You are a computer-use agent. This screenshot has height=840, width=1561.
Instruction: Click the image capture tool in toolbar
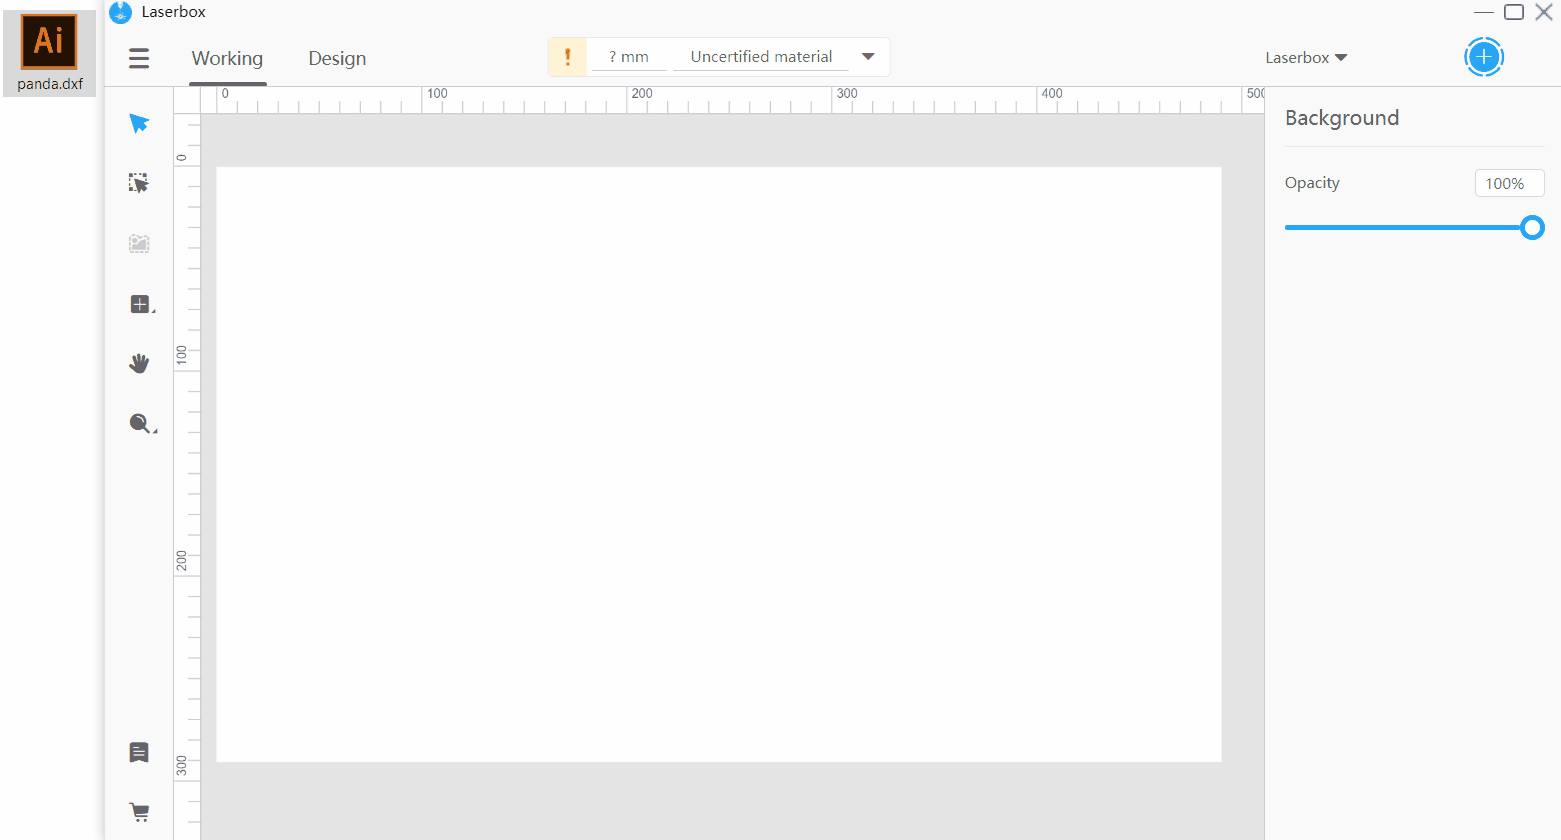[139, 243]
